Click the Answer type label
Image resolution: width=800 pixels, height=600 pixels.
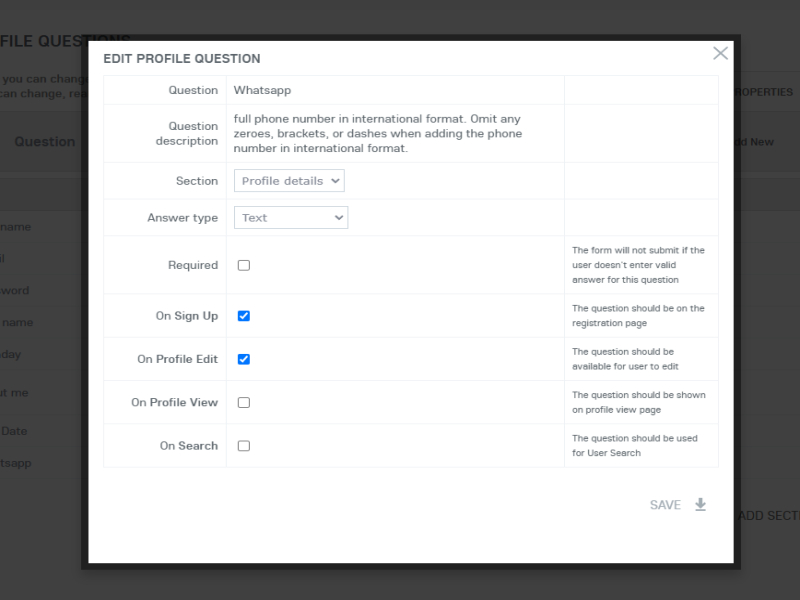coord(182,217)
